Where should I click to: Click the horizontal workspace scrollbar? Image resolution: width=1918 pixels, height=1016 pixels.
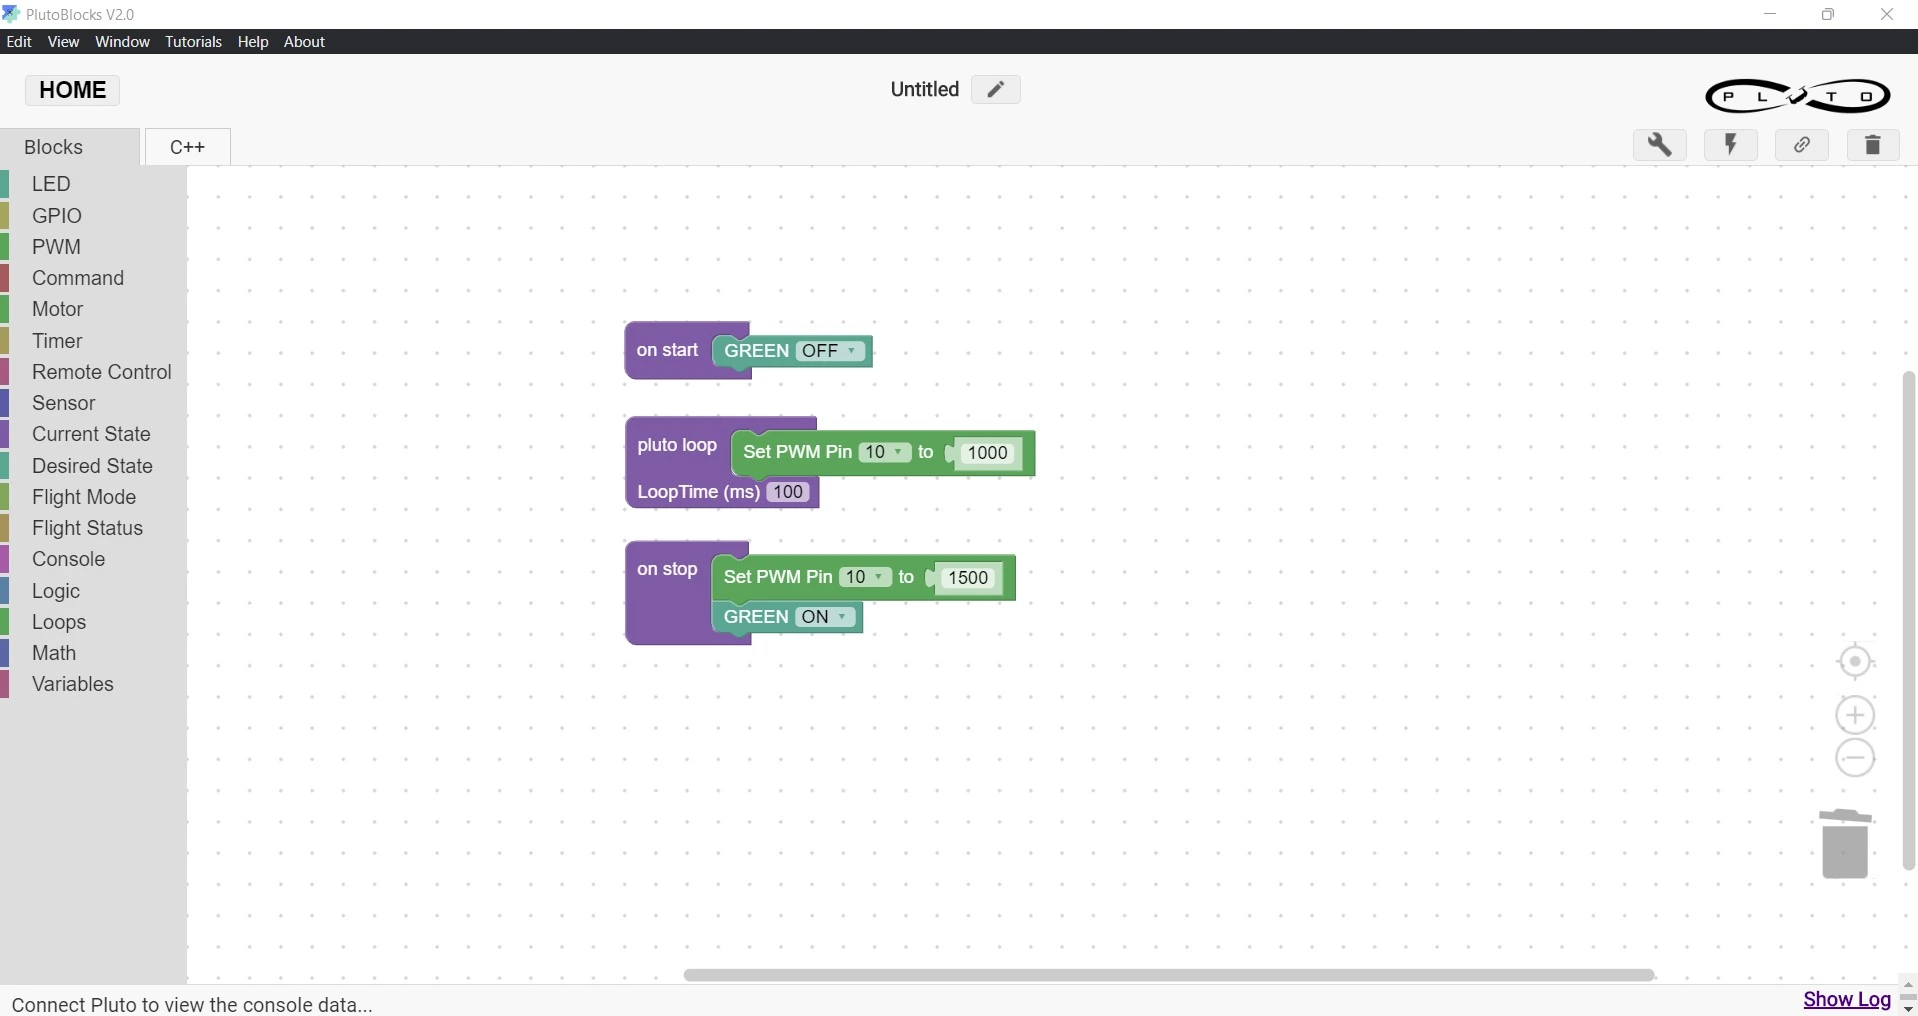tap(1169, 975)
